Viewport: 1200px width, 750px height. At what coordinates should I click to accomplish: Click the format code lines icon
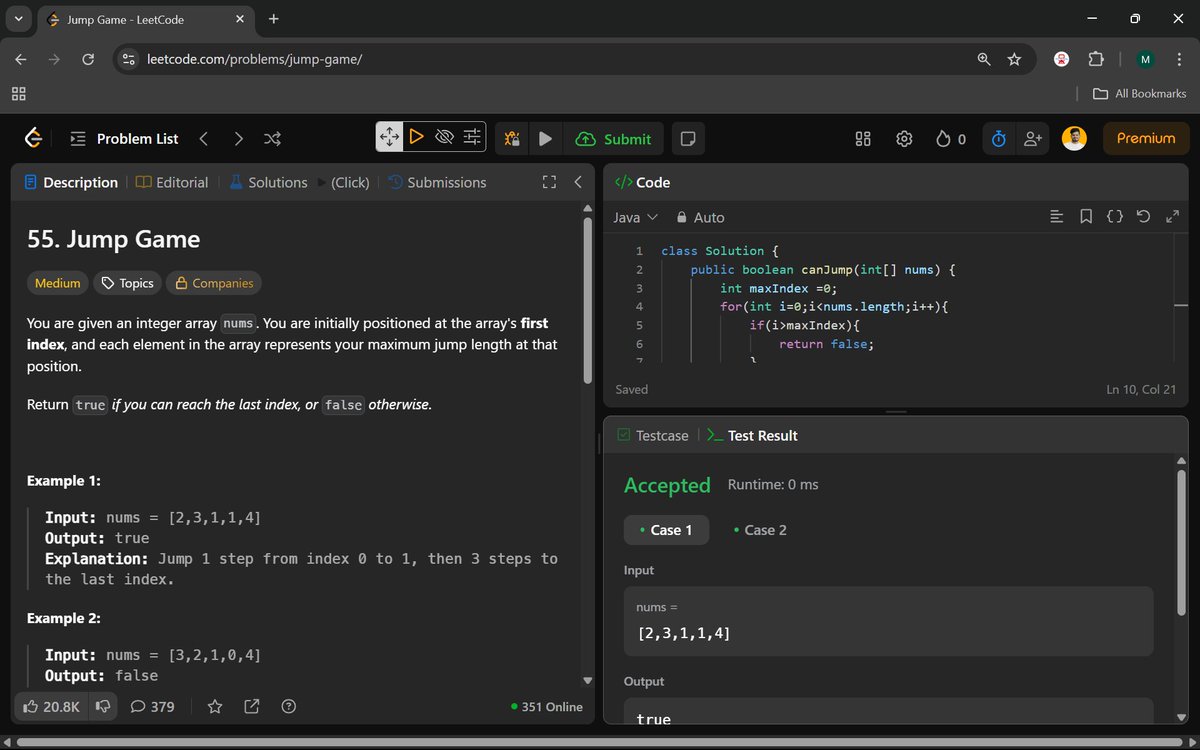coord(1057,216)
